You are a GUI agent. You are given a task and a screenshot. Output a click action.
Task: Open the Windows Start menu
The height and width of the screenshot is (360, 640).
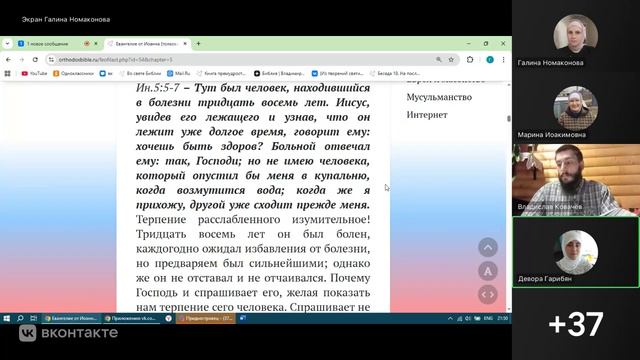coord(7,318)
